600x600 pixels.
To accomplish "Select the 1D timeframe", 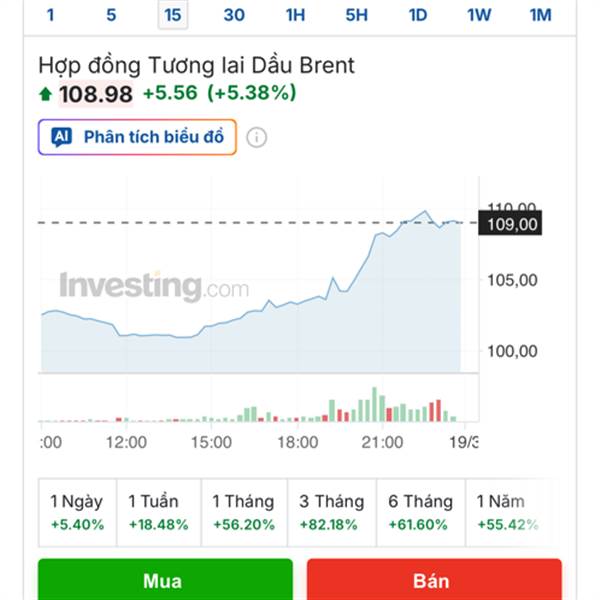I will (418, 15).
